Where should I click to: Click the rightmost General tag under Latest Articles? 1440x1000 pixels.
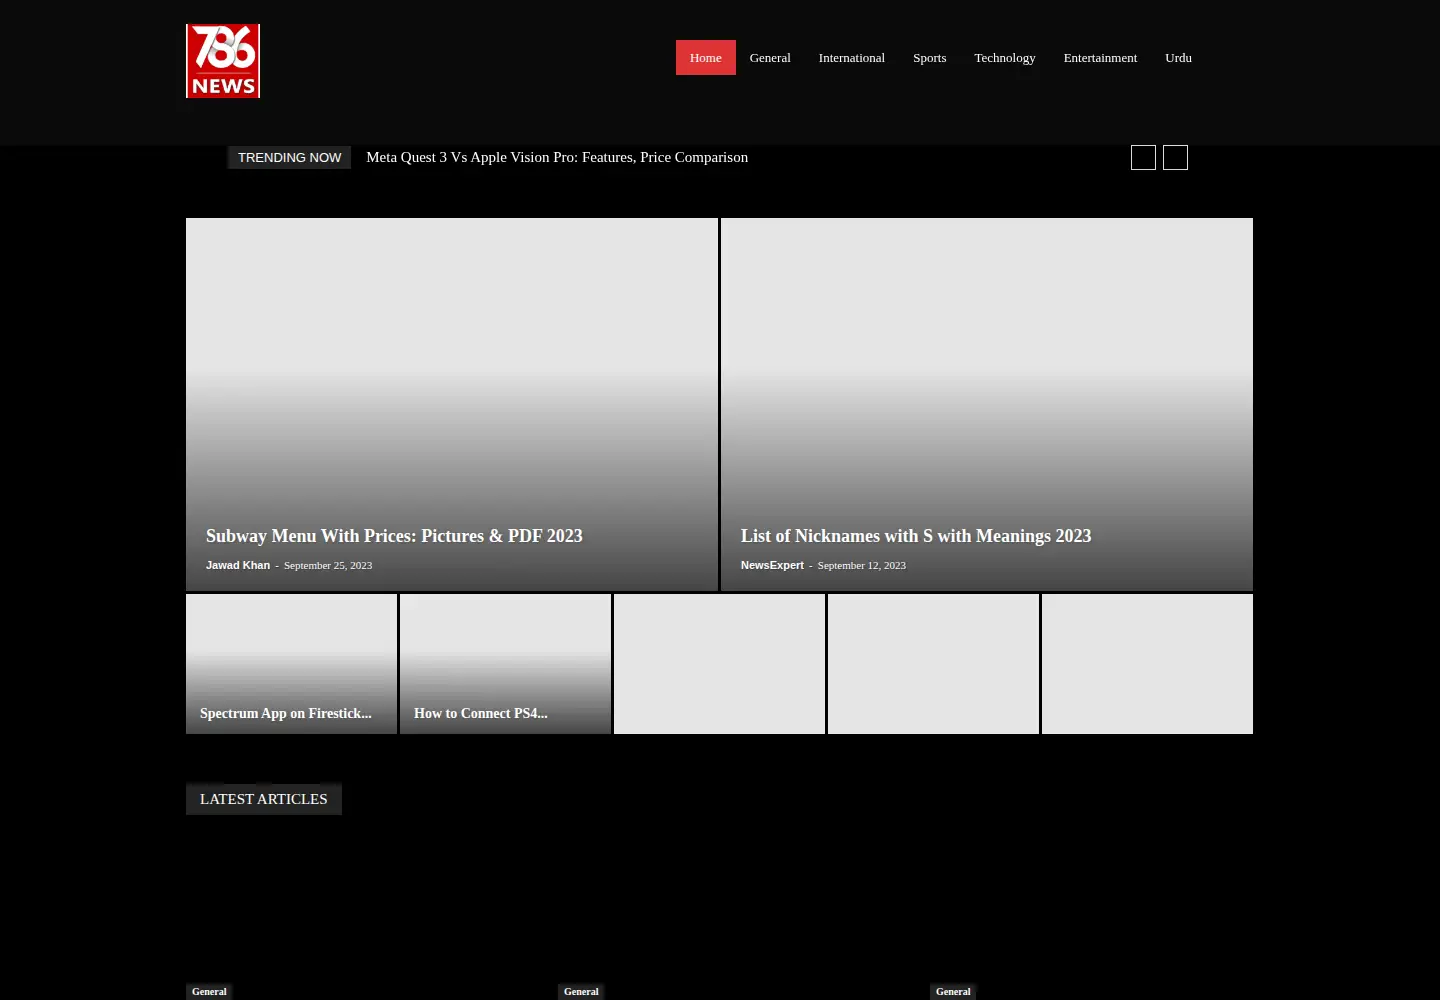[953, 991]
